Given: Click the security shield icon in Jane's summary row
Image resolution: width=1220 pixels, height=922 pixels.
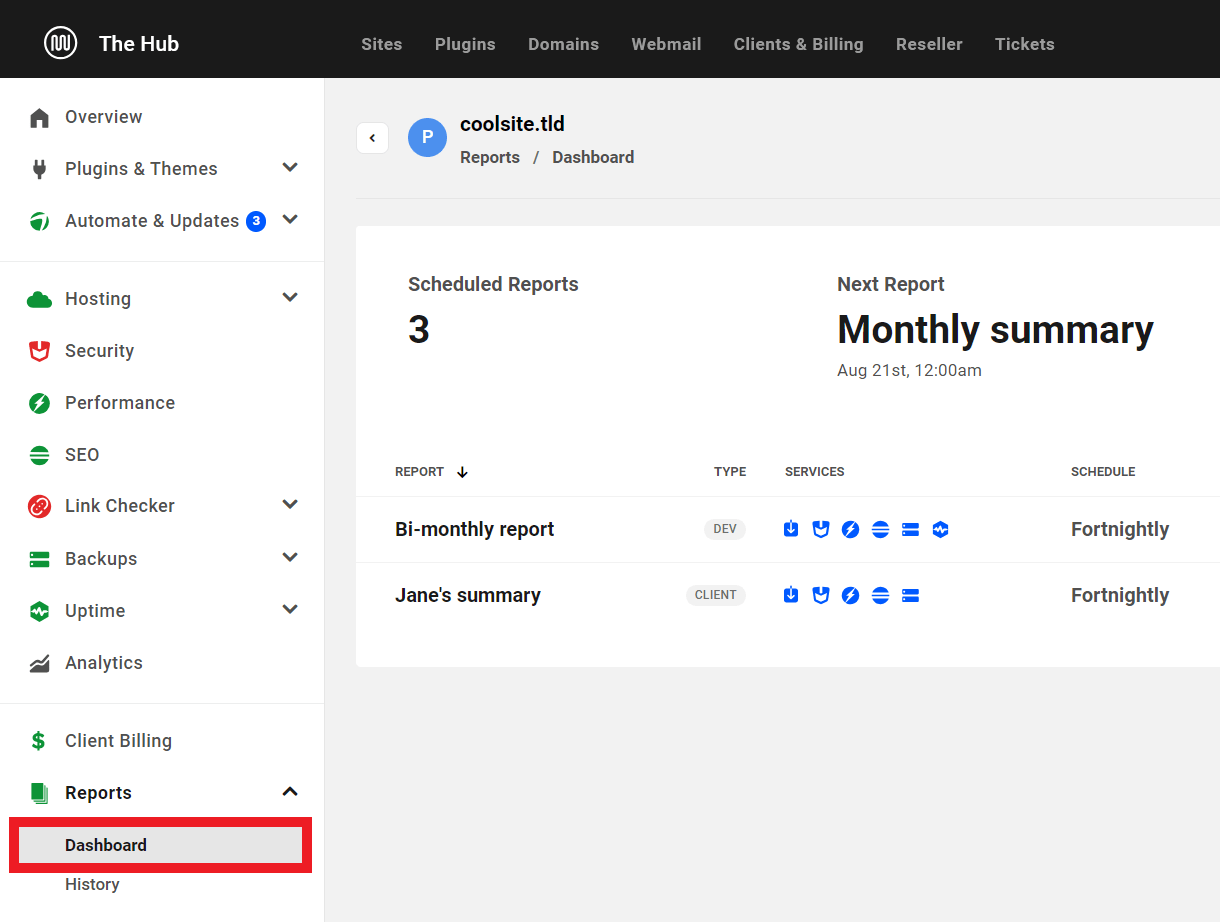Looking at the screenshot, I should 821,595.
